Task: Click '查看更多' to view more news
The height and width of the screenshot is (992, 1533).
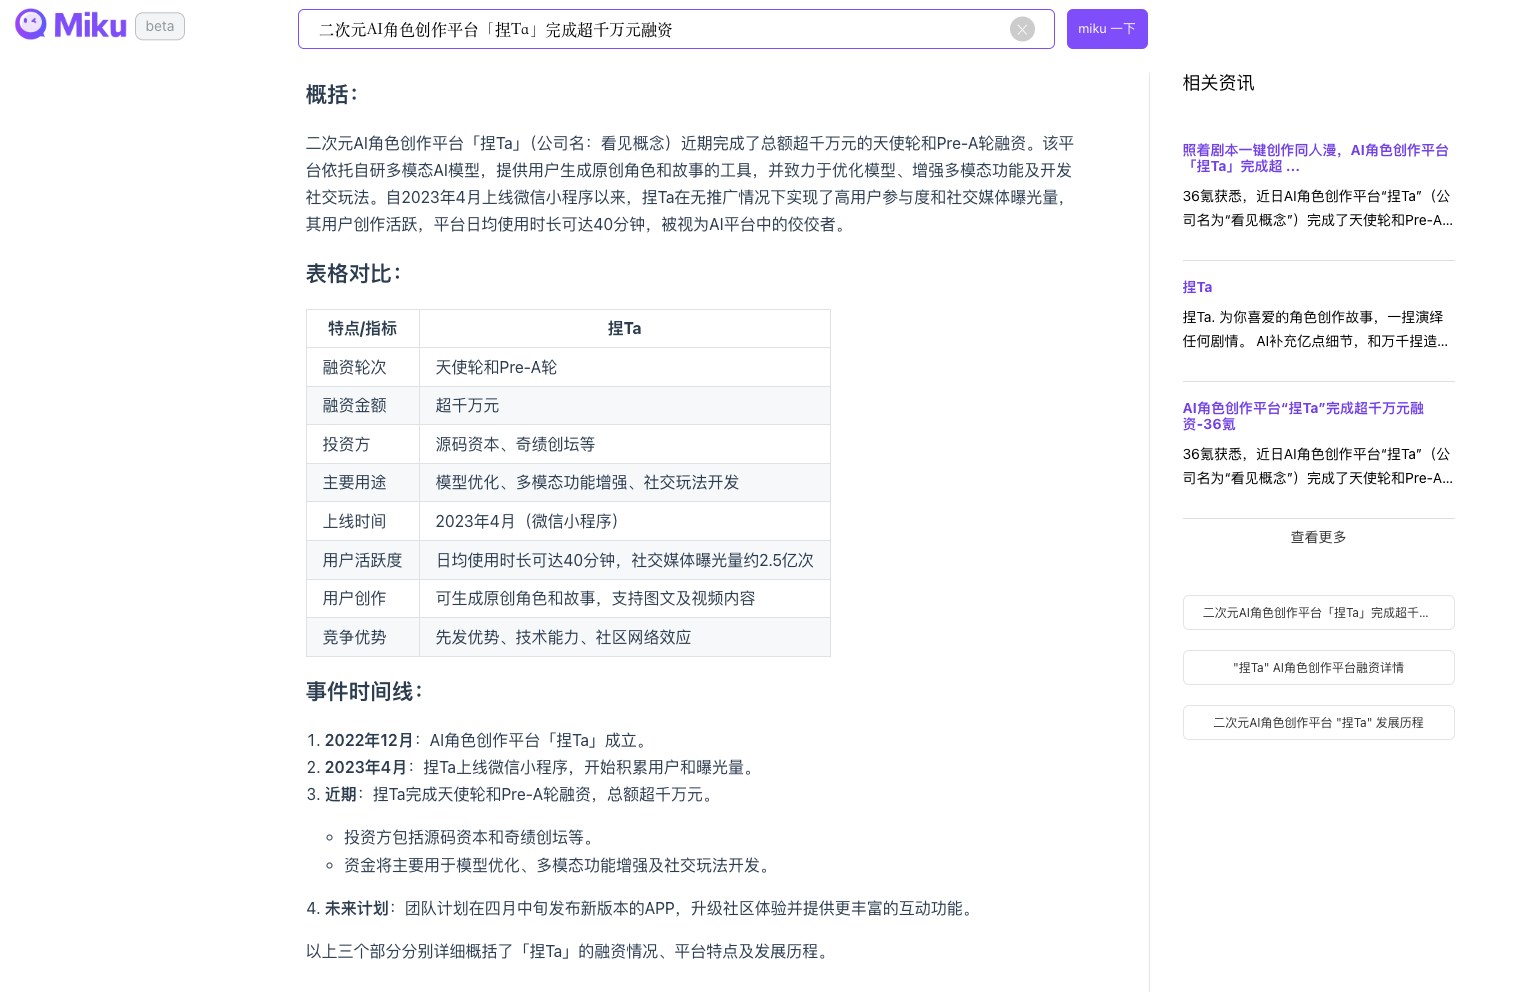Action: [x=1318, y=537]
